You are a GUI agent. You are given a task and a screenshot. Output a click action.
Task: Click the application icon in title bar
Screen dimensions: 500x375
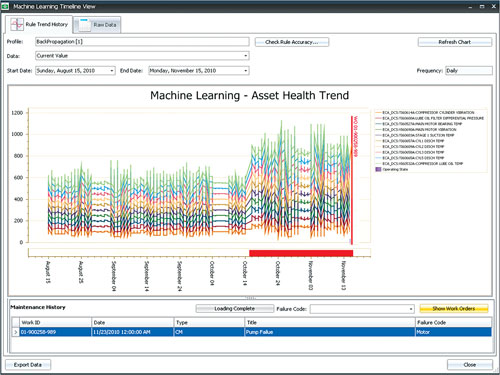point(5,6)
